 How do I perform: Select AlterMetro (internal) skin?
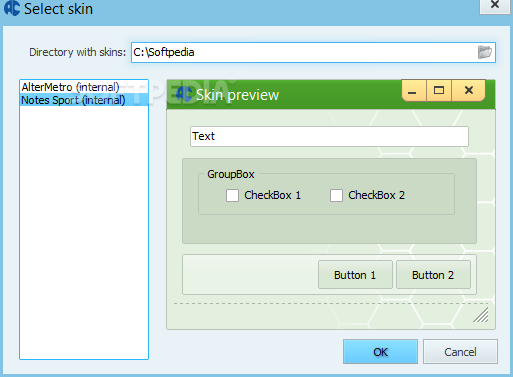pos(84,87)
